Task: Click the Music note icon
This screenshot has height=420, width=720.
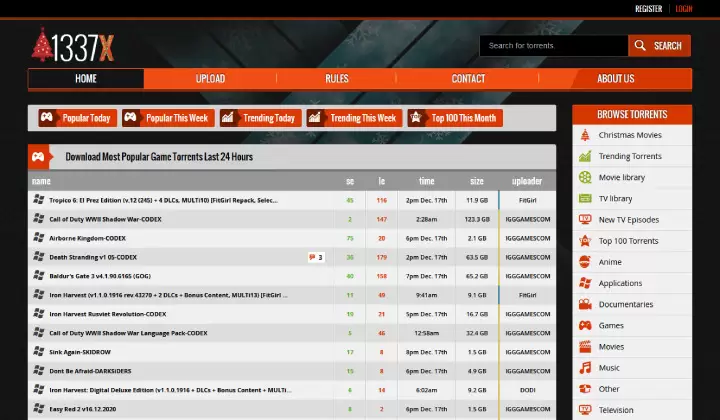Action: [x=585, y=367]
